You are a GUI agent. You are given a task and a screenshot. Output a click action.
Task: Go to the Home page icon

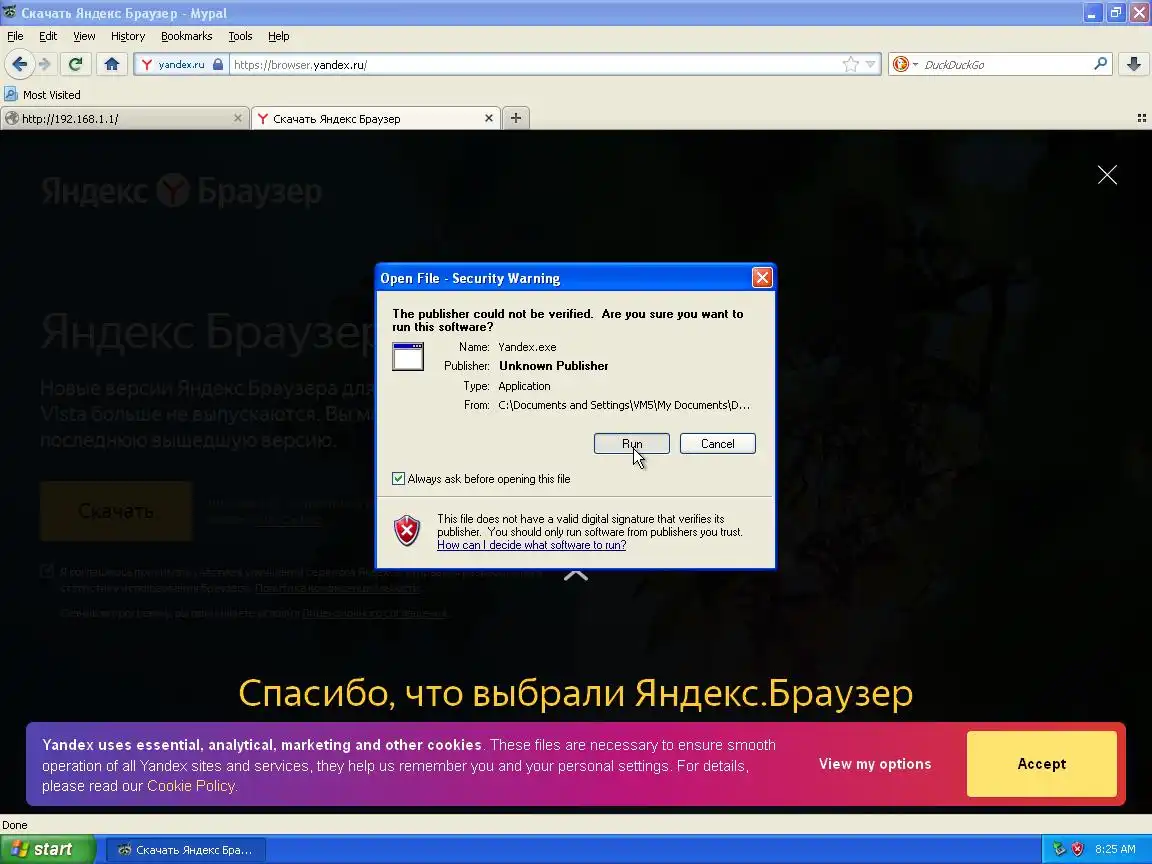(x=112, y=64)
